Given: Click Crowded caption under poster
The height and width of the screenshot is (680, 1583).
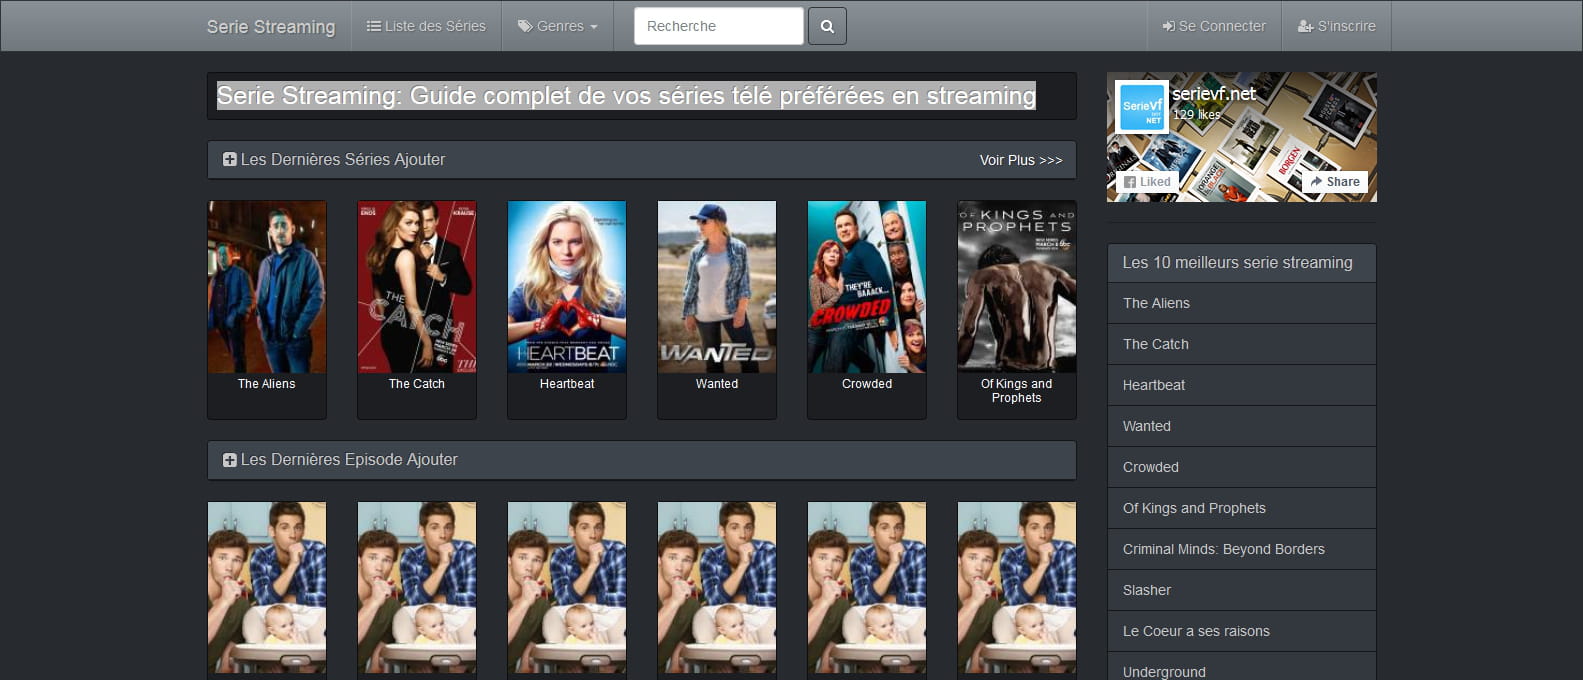Looking at the screenshot, I should pyautogui.click(x=867, y=384).
